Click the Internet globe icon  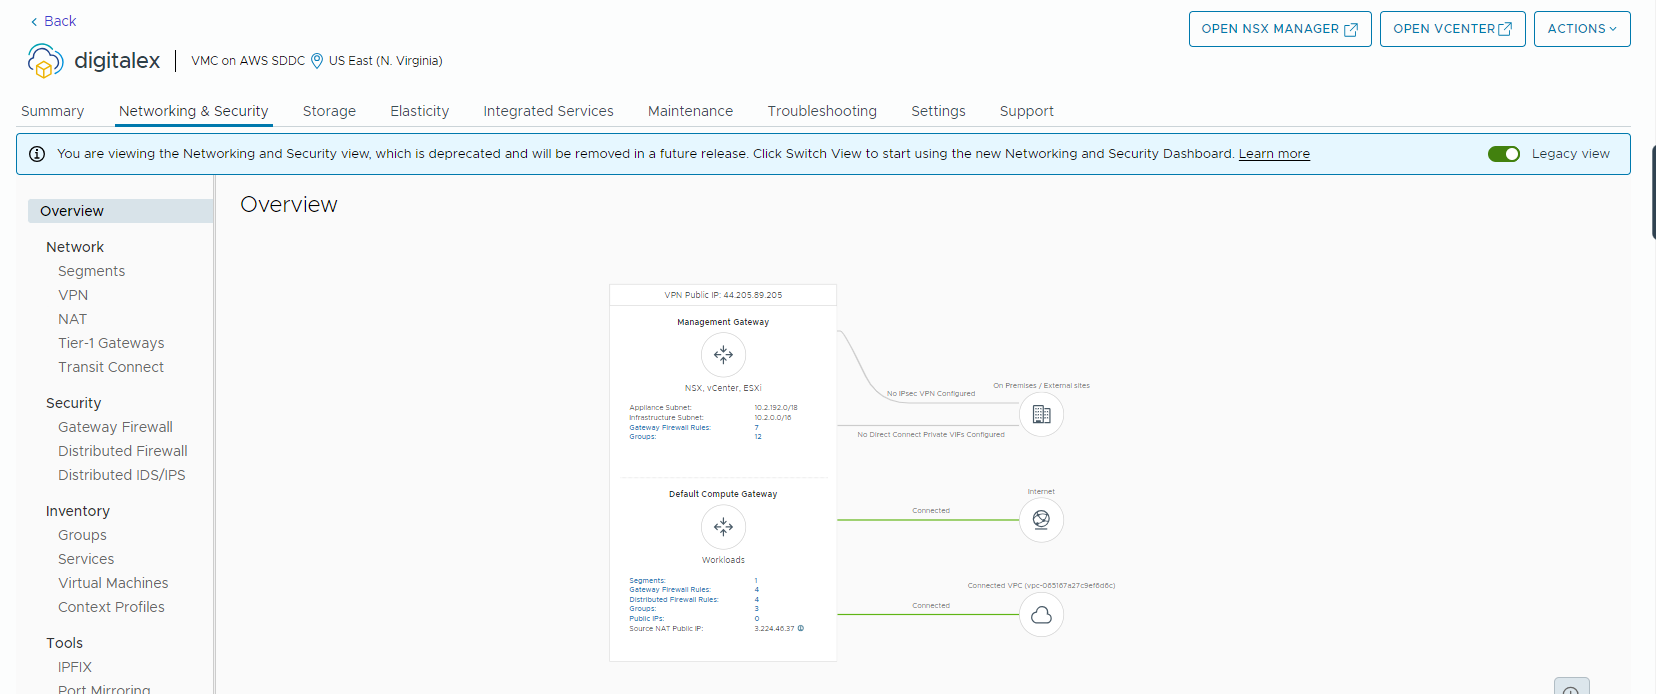click(x=1041, y=520)
